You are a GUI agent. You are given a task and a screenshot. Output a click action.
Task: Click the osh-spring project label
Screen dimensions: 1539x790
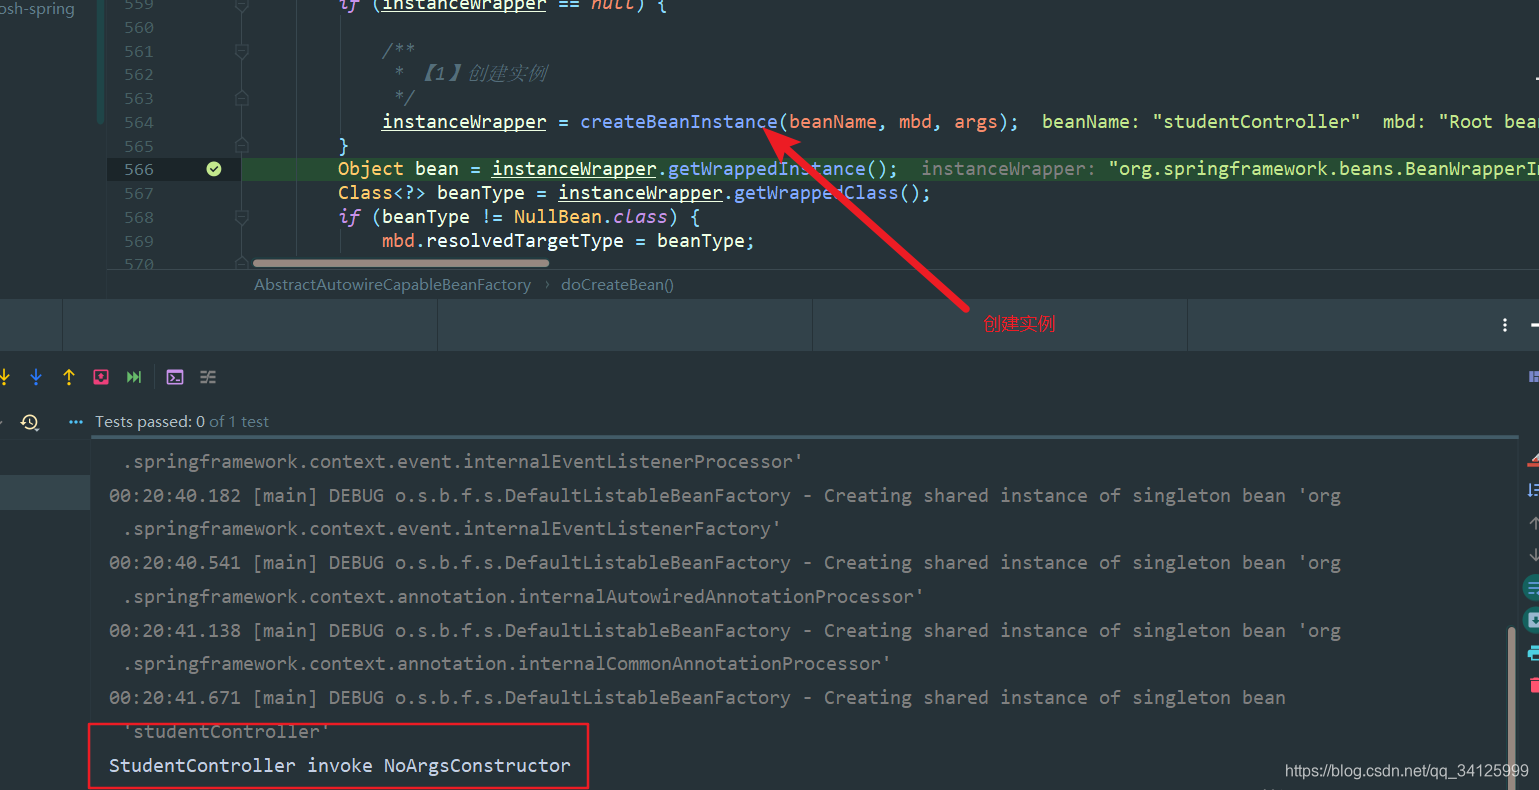(37, 9)
